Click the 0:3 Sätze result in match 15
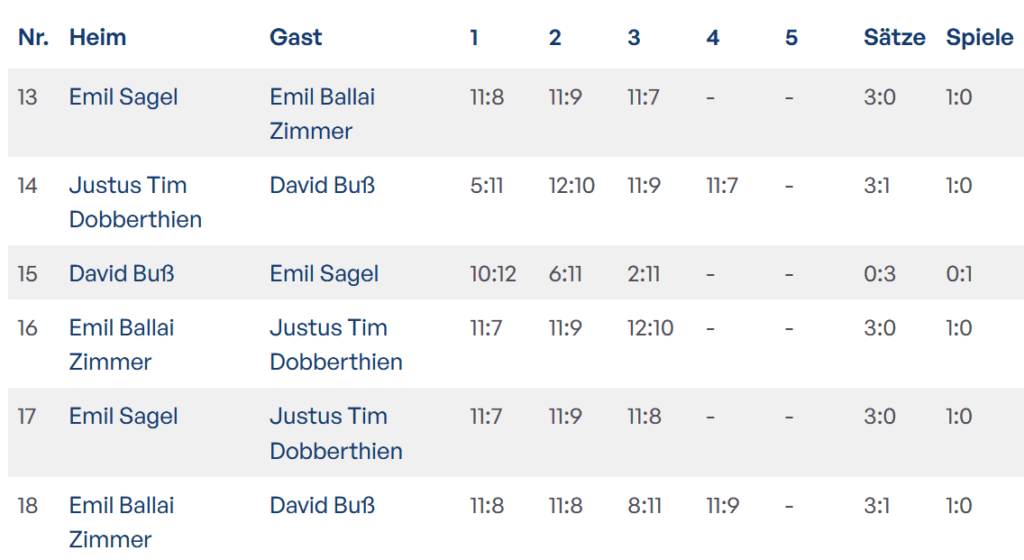Screen dimensions: 1024x560 (880, 274)
